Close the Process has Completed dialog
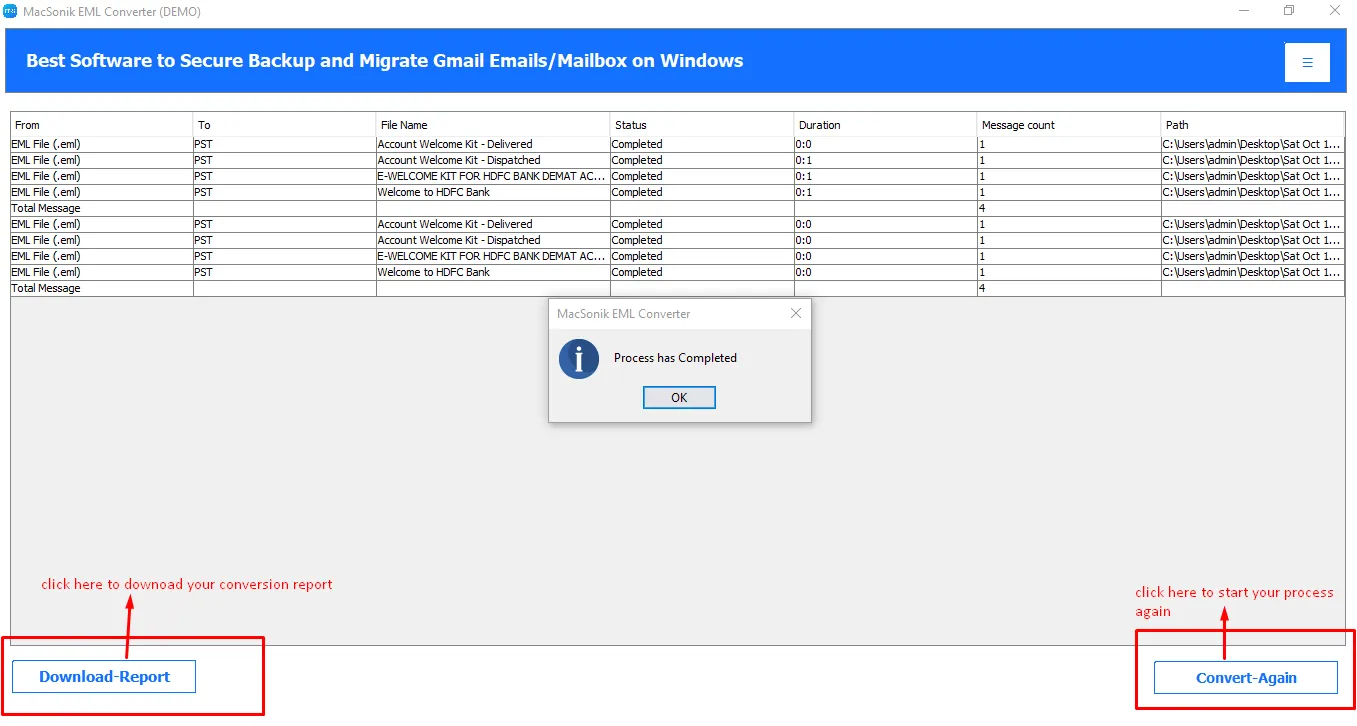Screen dimensions: 1357x726 pos(796,314)
